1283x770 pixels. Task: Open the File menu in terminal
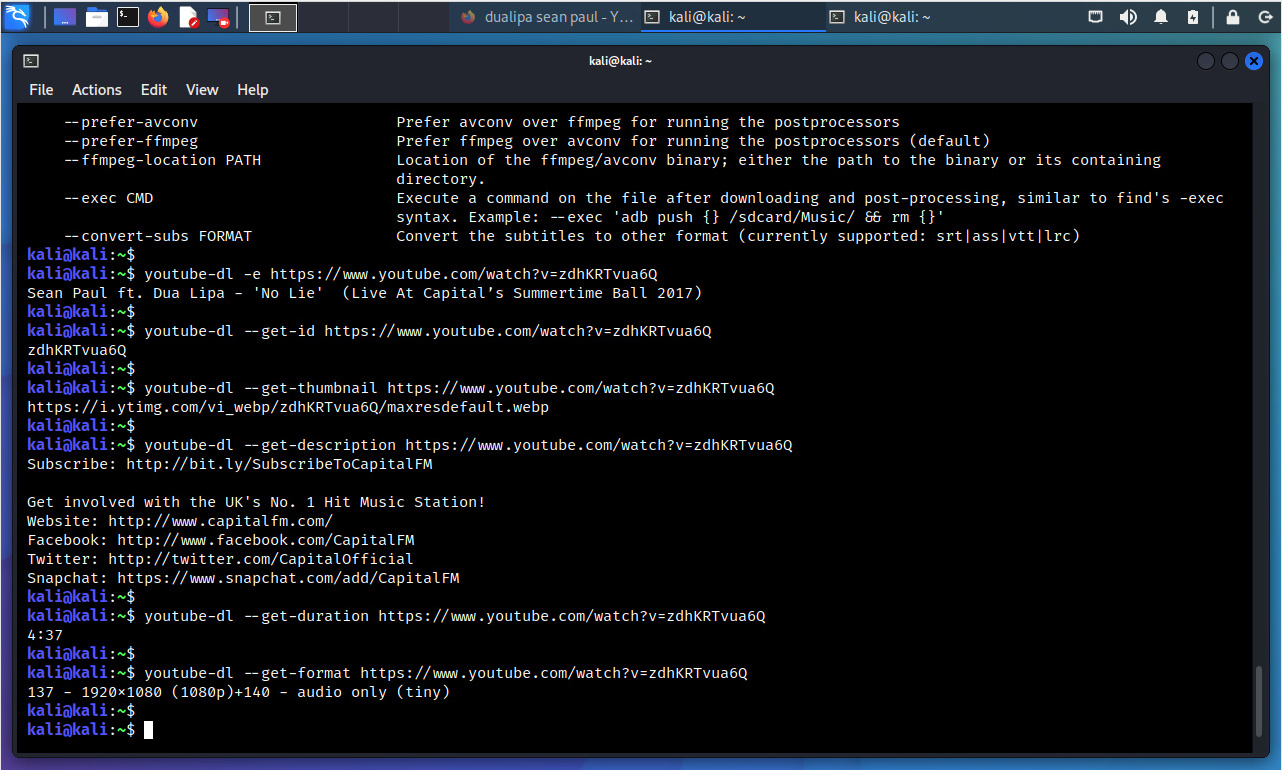(x=41, y=90)
